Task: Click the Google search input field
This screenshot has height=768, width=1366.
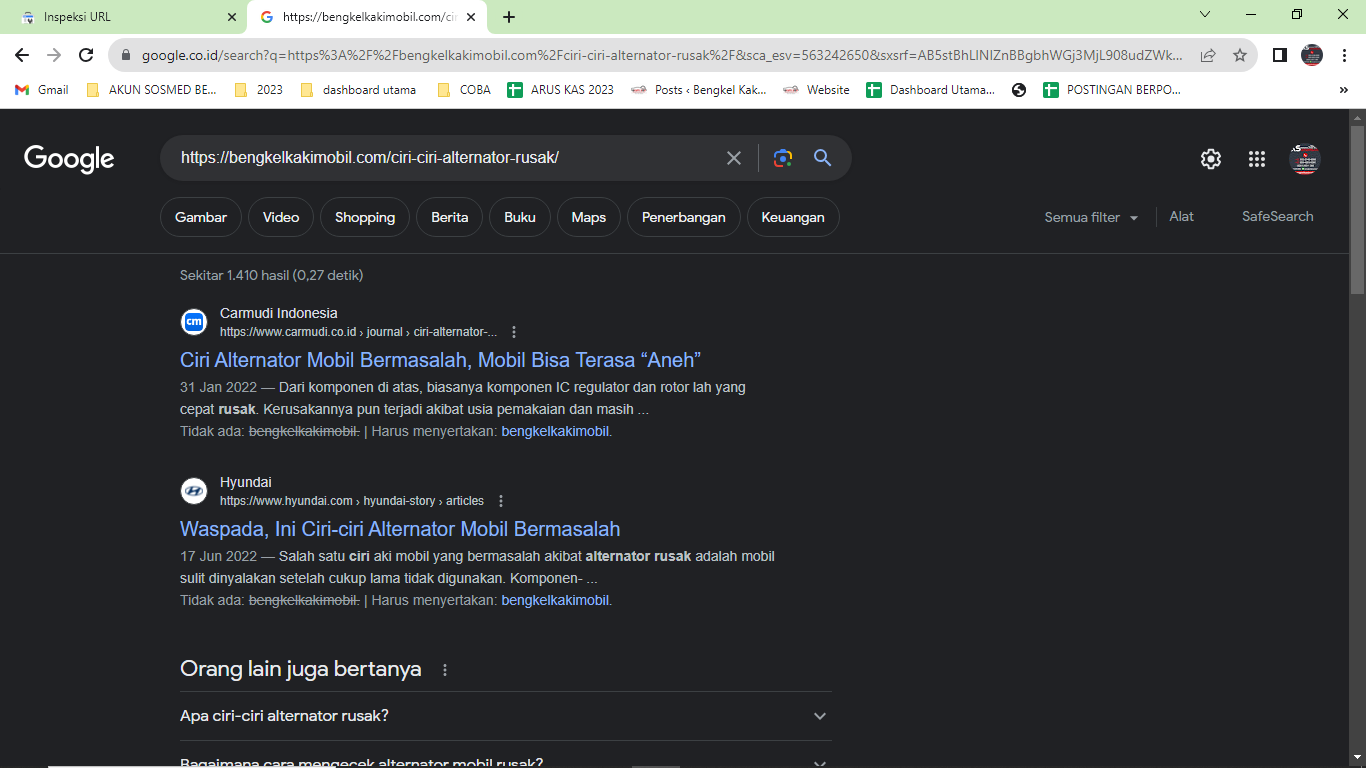Action: (445, 158)
